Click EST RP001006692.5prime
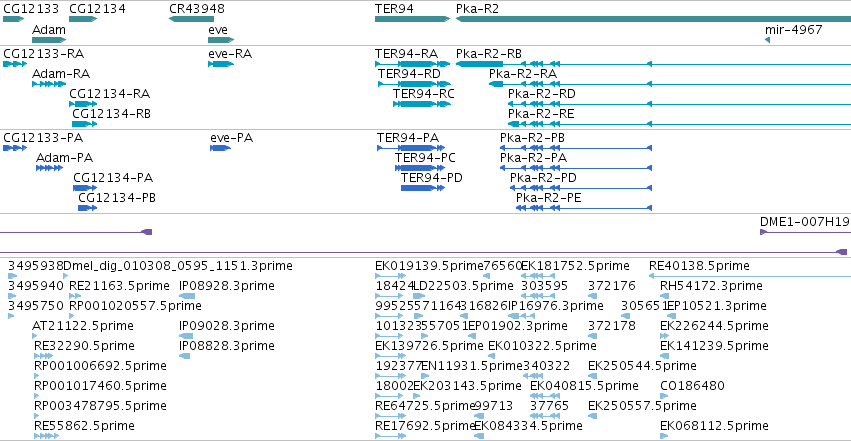 point(100,366)
